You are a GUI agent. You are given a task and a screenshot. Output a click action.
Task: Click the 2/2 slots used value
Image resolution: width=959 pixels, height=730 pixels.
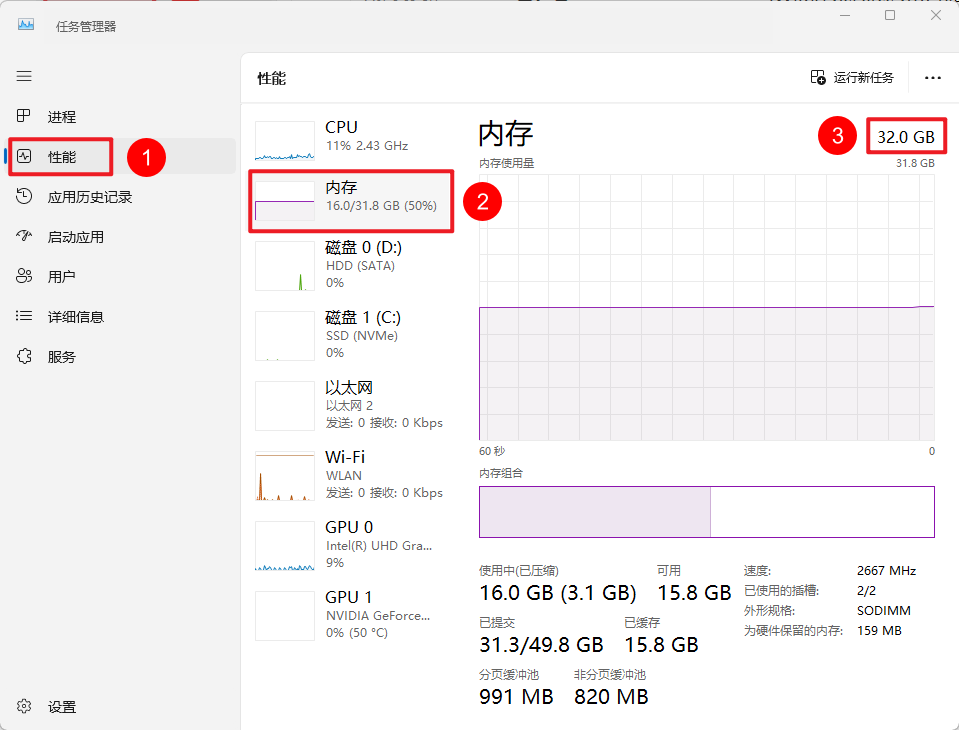tap(866, 591)
